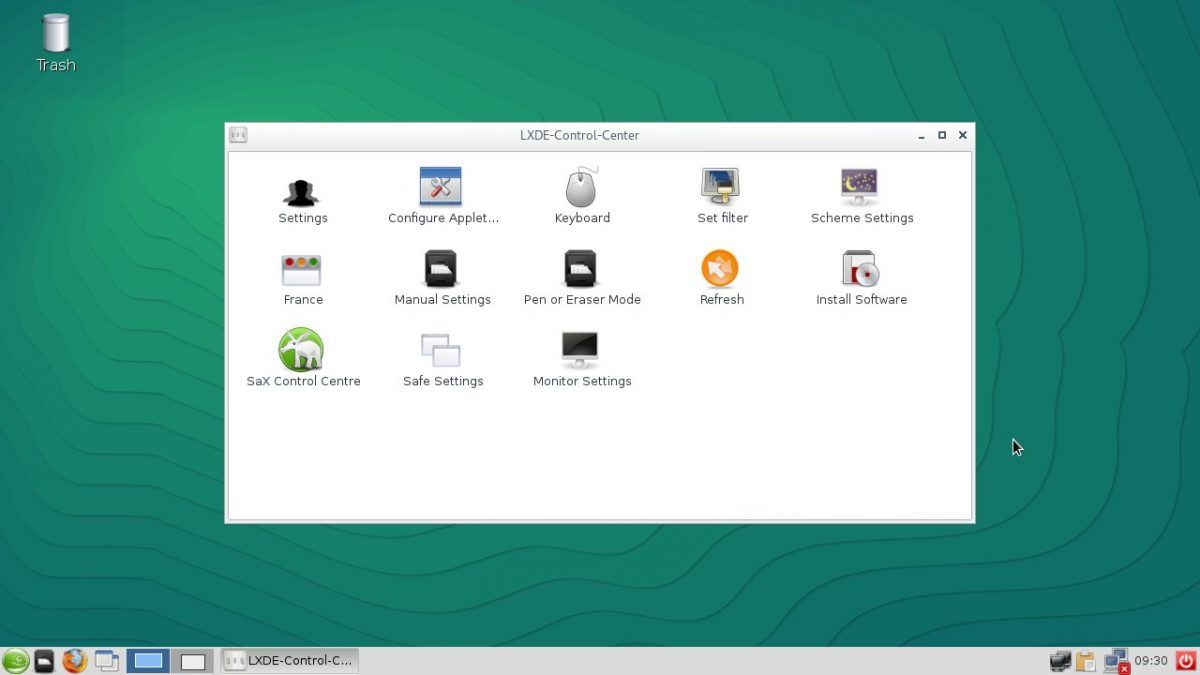This screenshot has width=1200, height=675.
Task: Select Pen or Eraser Mode
Action: click(582, 268)
